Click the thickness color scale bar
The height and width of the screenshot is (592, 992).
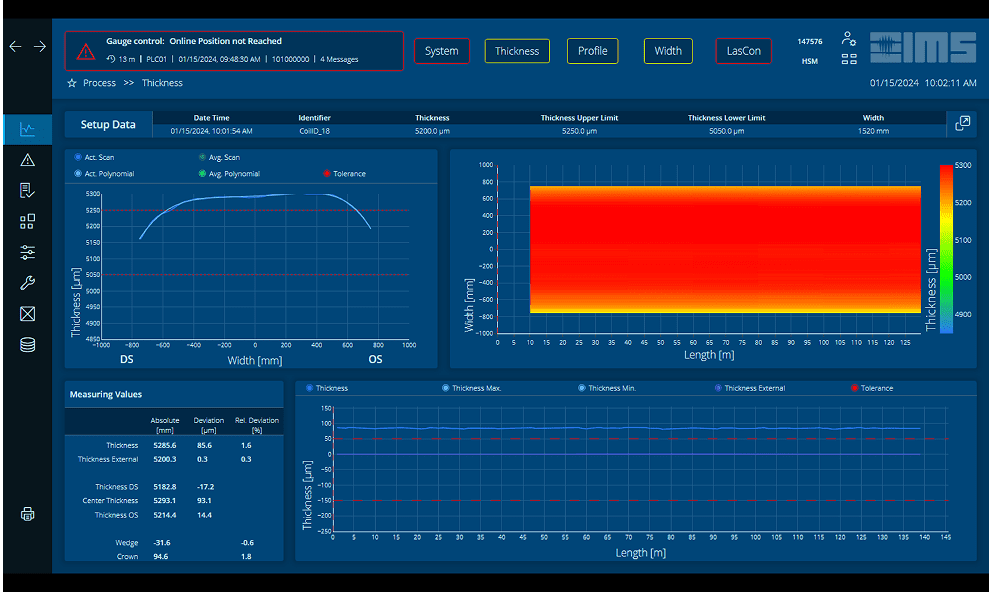point(946,247)
